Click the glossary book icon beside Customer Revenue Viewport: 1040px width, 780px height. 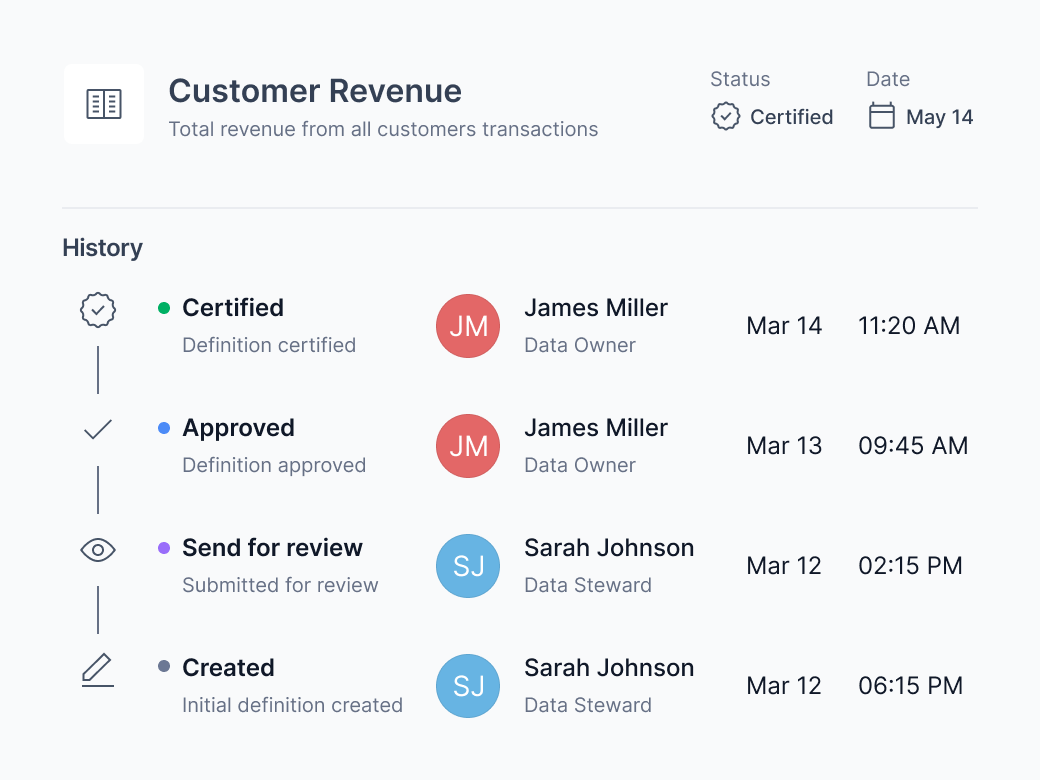click(104, 104)
